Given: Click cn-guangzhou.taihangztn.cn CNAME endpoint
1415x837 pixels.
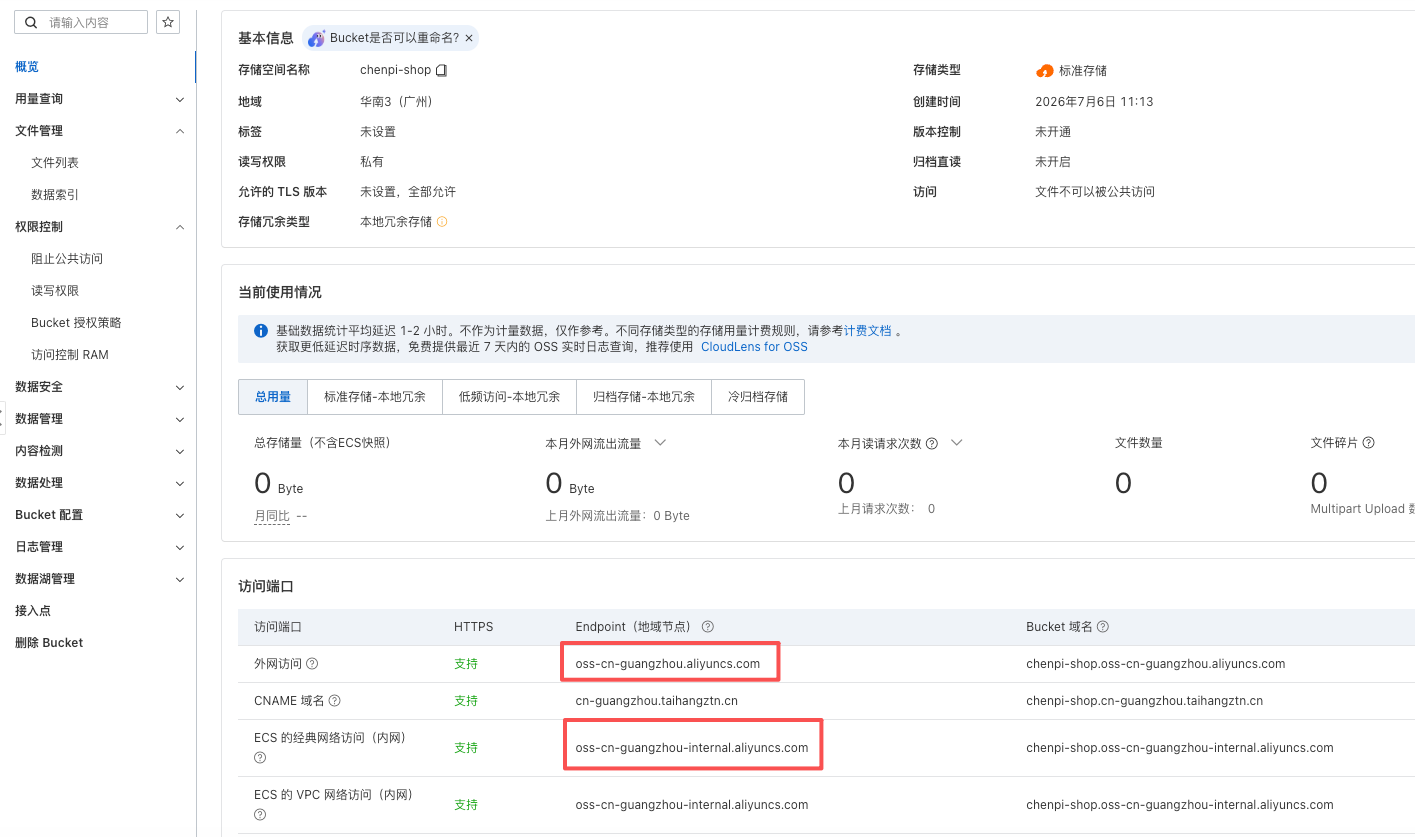Looking at the screenshot, I should pos(657,701).
